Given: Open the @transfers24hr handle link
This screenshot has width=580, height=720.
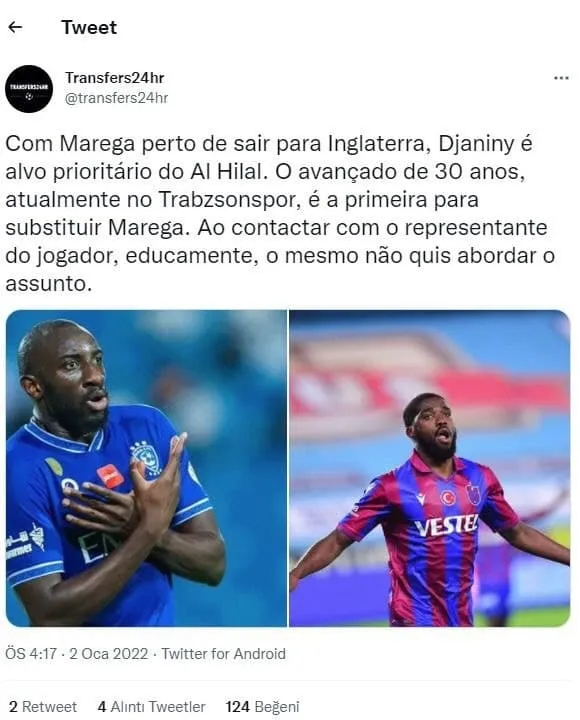Looking at the screenshot, I should click(x=117, y=98).
